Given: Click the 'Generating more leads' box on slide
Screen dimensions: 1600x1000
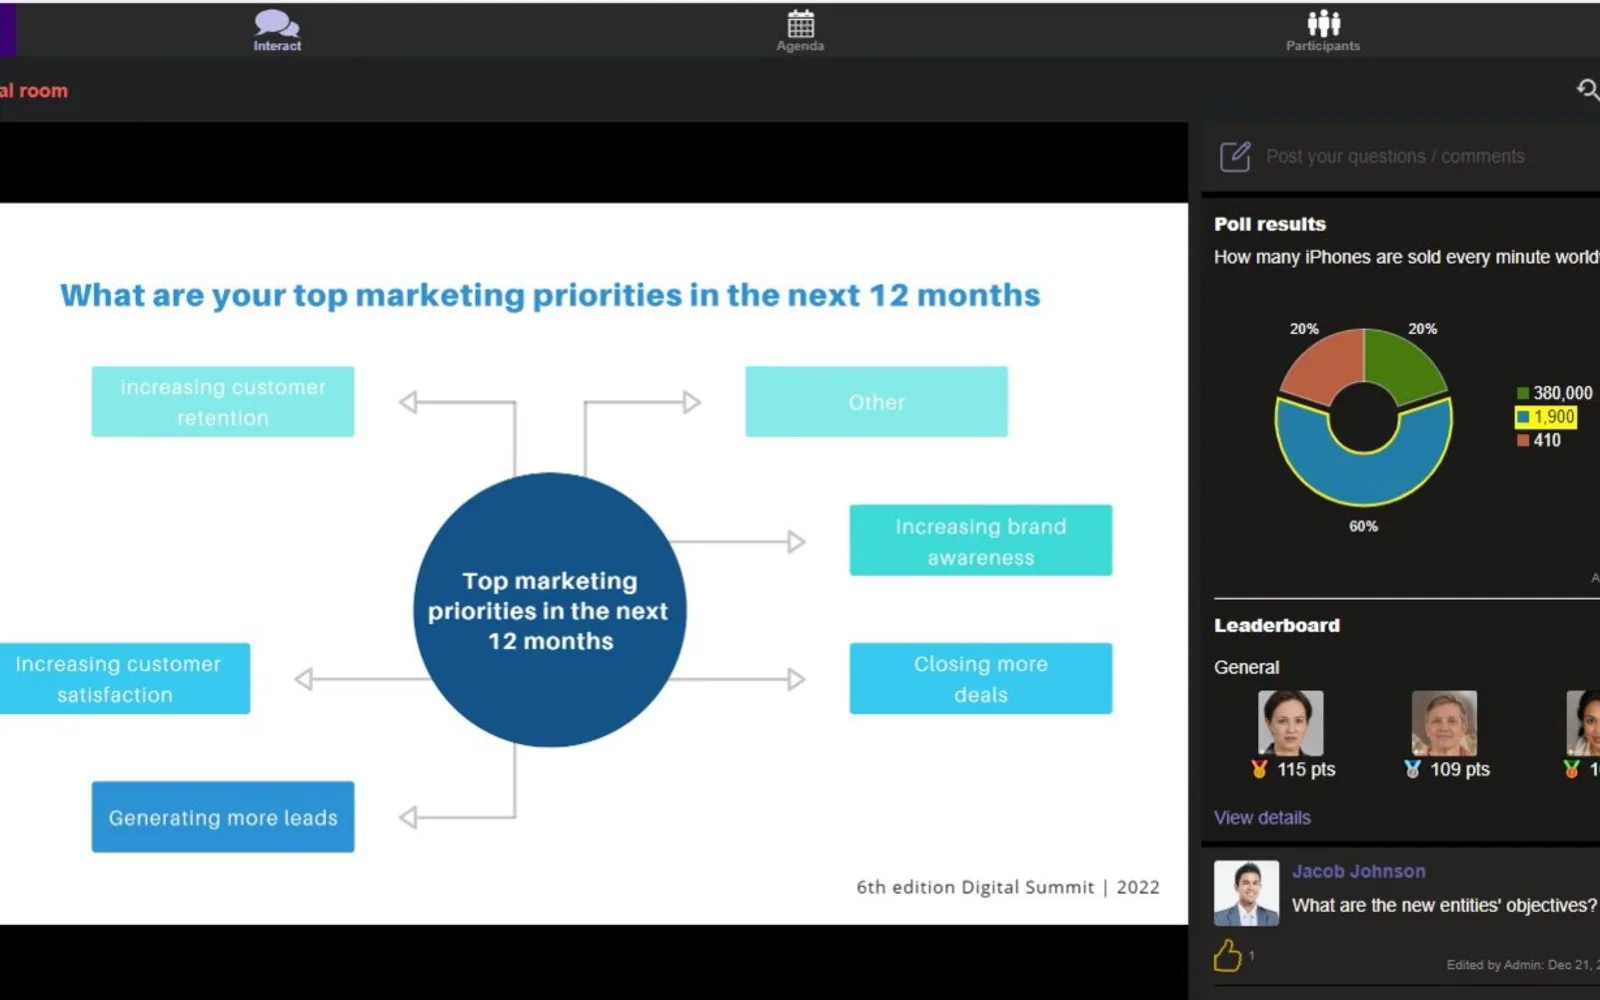Looking at the screenshot, I should [223, 817].
